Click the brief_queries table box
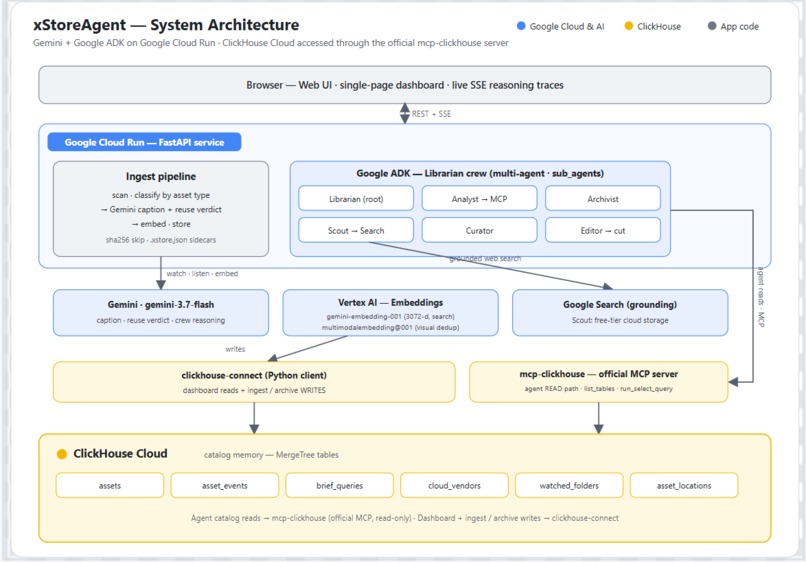Screen dimensions: 806x562 pyautogui.click(x=339, y=485)
